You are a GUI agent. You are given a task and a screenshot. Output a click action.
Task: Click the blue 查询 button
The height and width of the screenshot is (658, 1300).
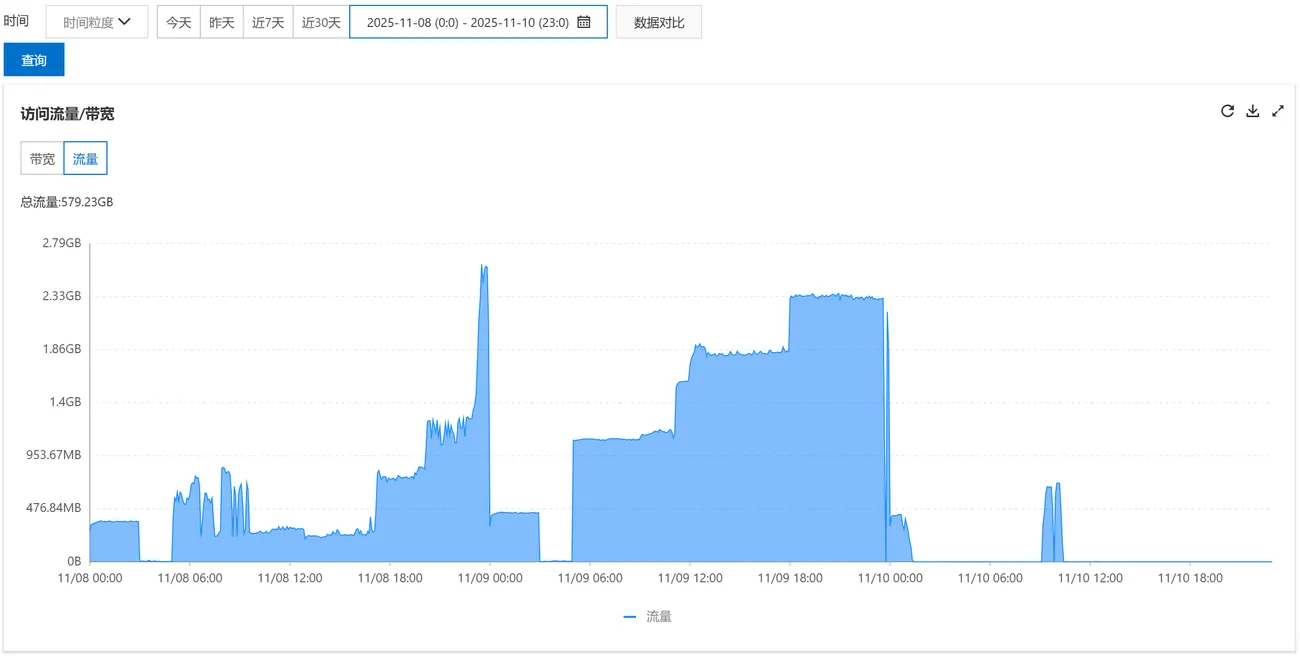pos(34,60)
